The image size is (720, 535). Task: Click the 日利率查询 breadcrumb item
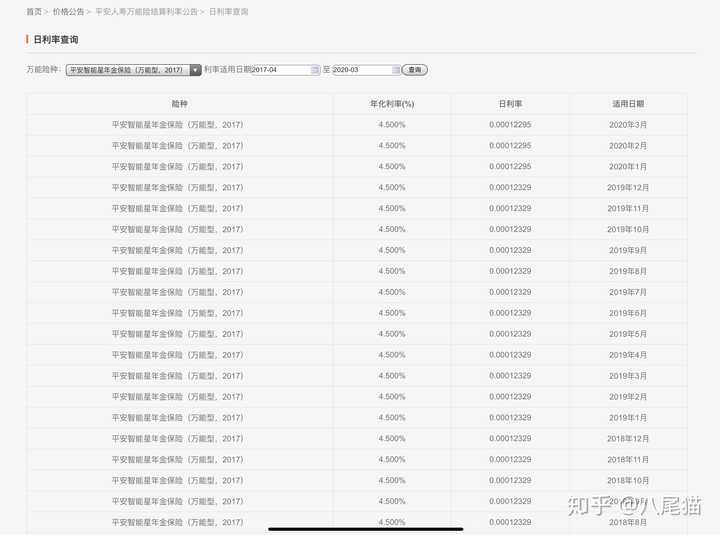pyautogui.click(x=229, y=12)
